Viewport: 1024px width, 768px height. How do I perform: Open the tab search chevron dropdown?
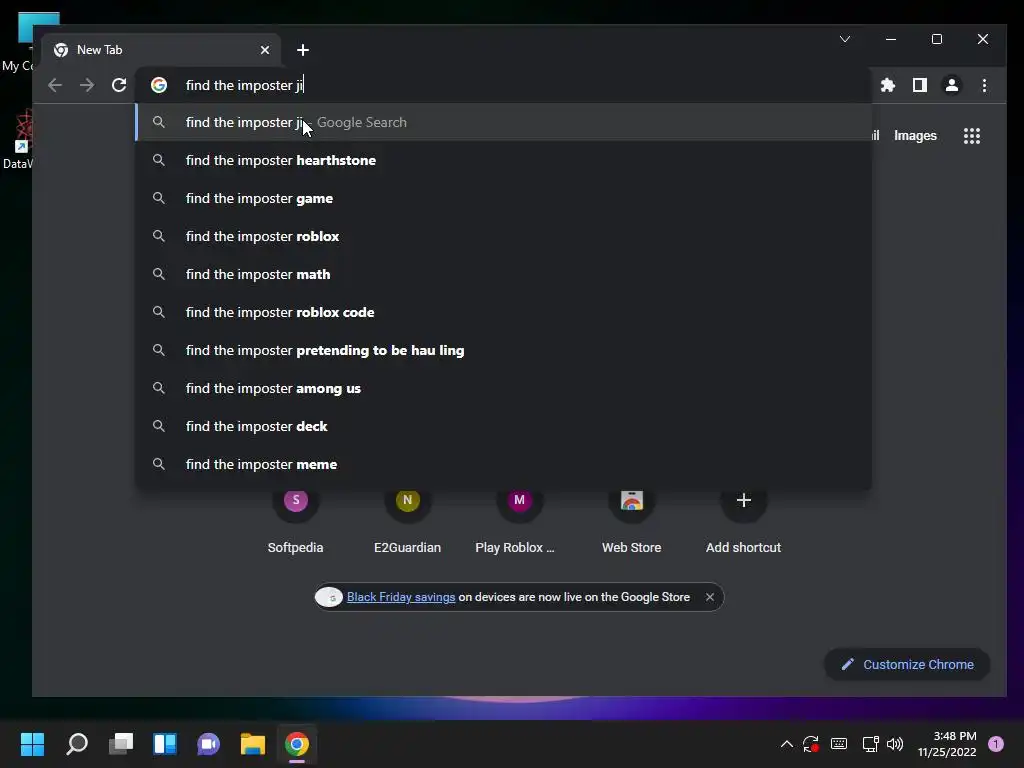[844, 39]
